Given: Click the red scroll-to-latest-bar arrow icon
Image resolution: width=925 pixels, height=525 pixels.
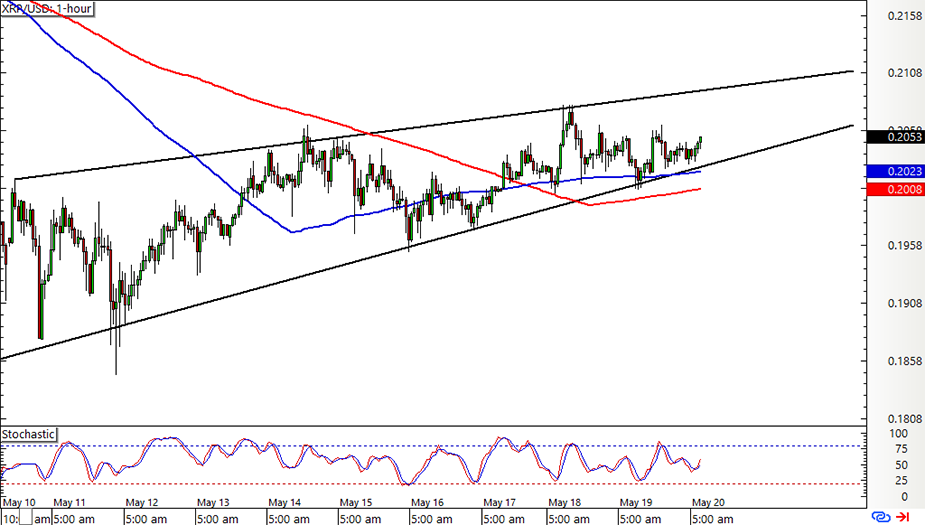Looking at the screenshot, I should (x=902, y=517).
